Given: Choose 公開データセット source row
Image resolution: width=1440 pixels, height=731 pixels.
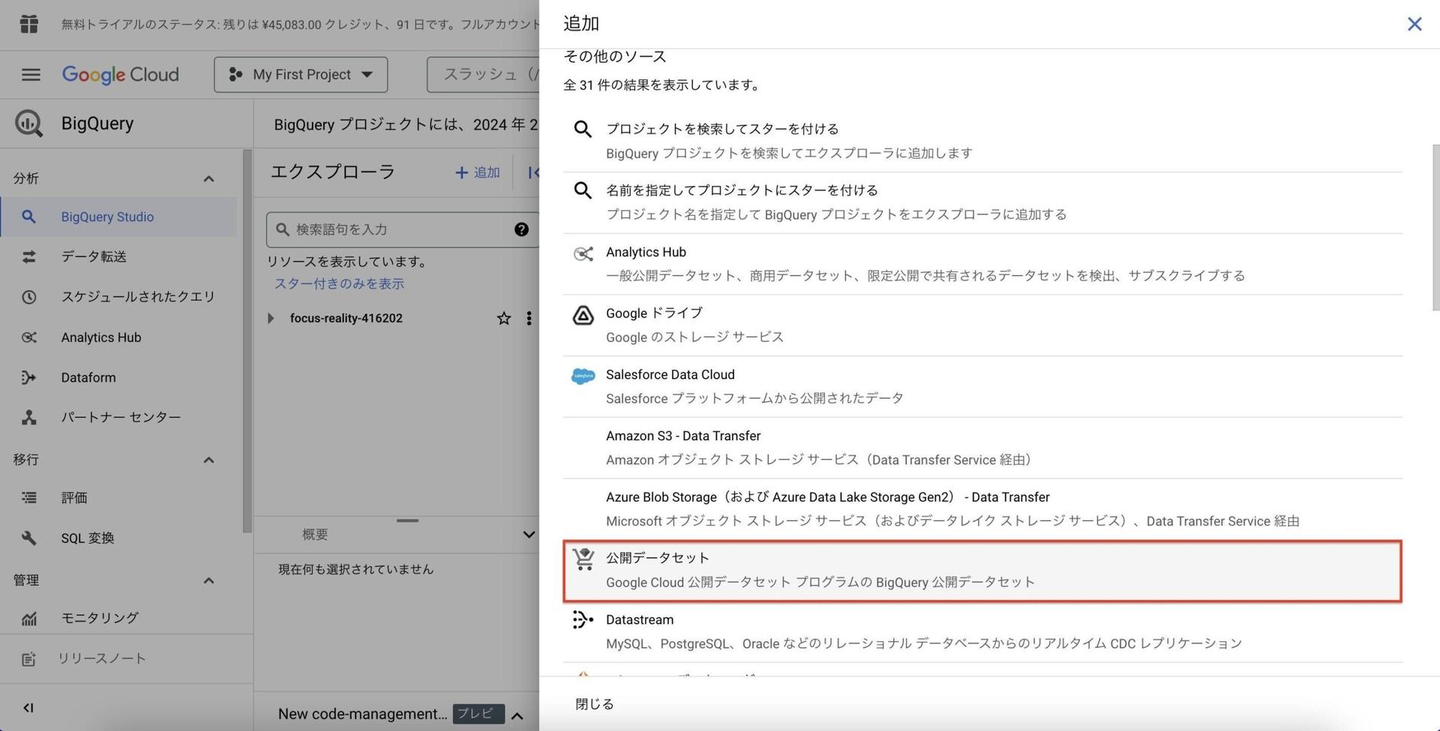Looking at the screenshot, I should [983, 571].
